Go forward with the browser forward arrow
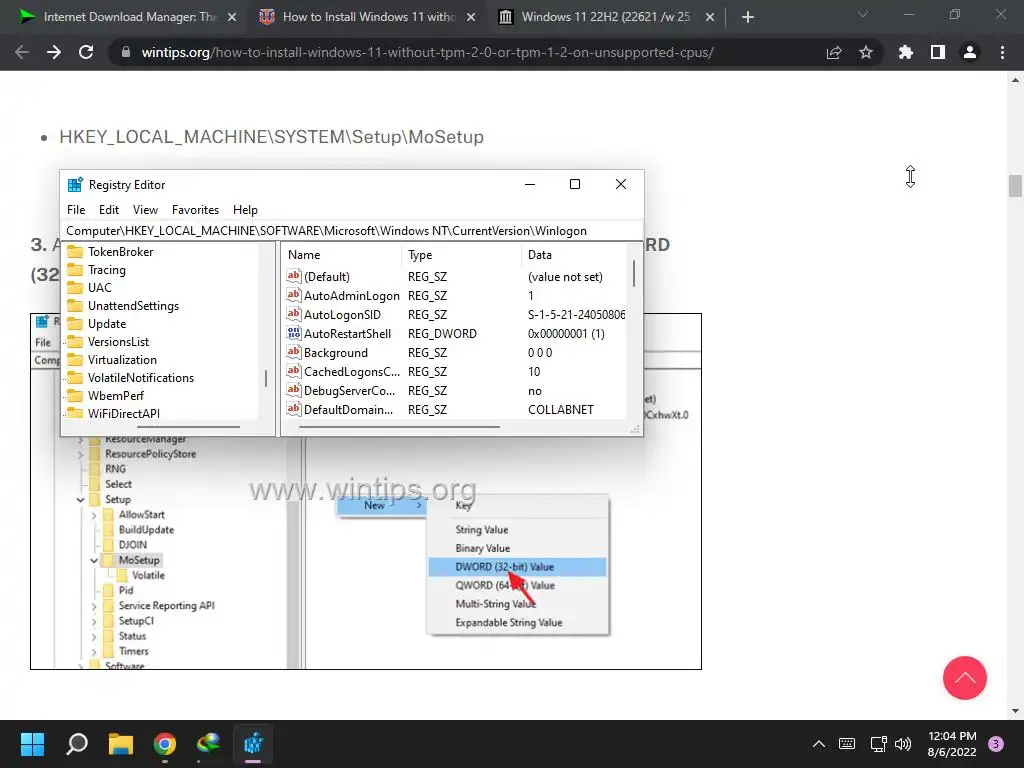Image resolution: width=1024 pixels, height=768 pixels. point(54,52)
